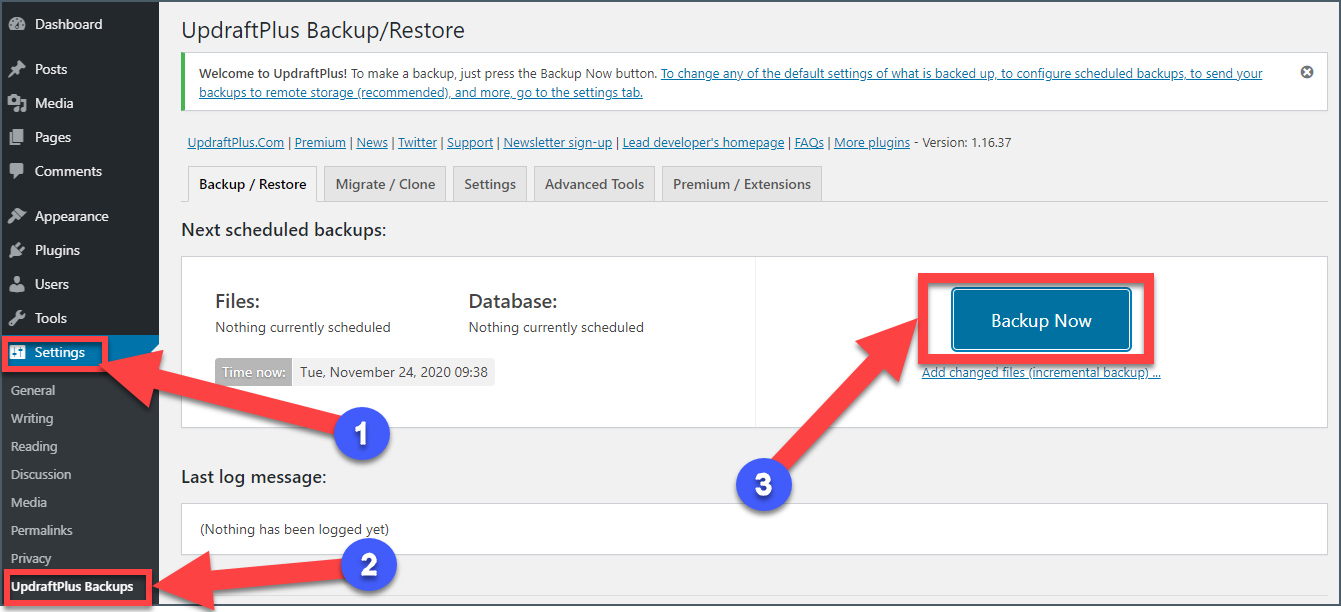The image size is (1341, 612).
Task: Open the Pages admin menu
Action: coord(53,137)
